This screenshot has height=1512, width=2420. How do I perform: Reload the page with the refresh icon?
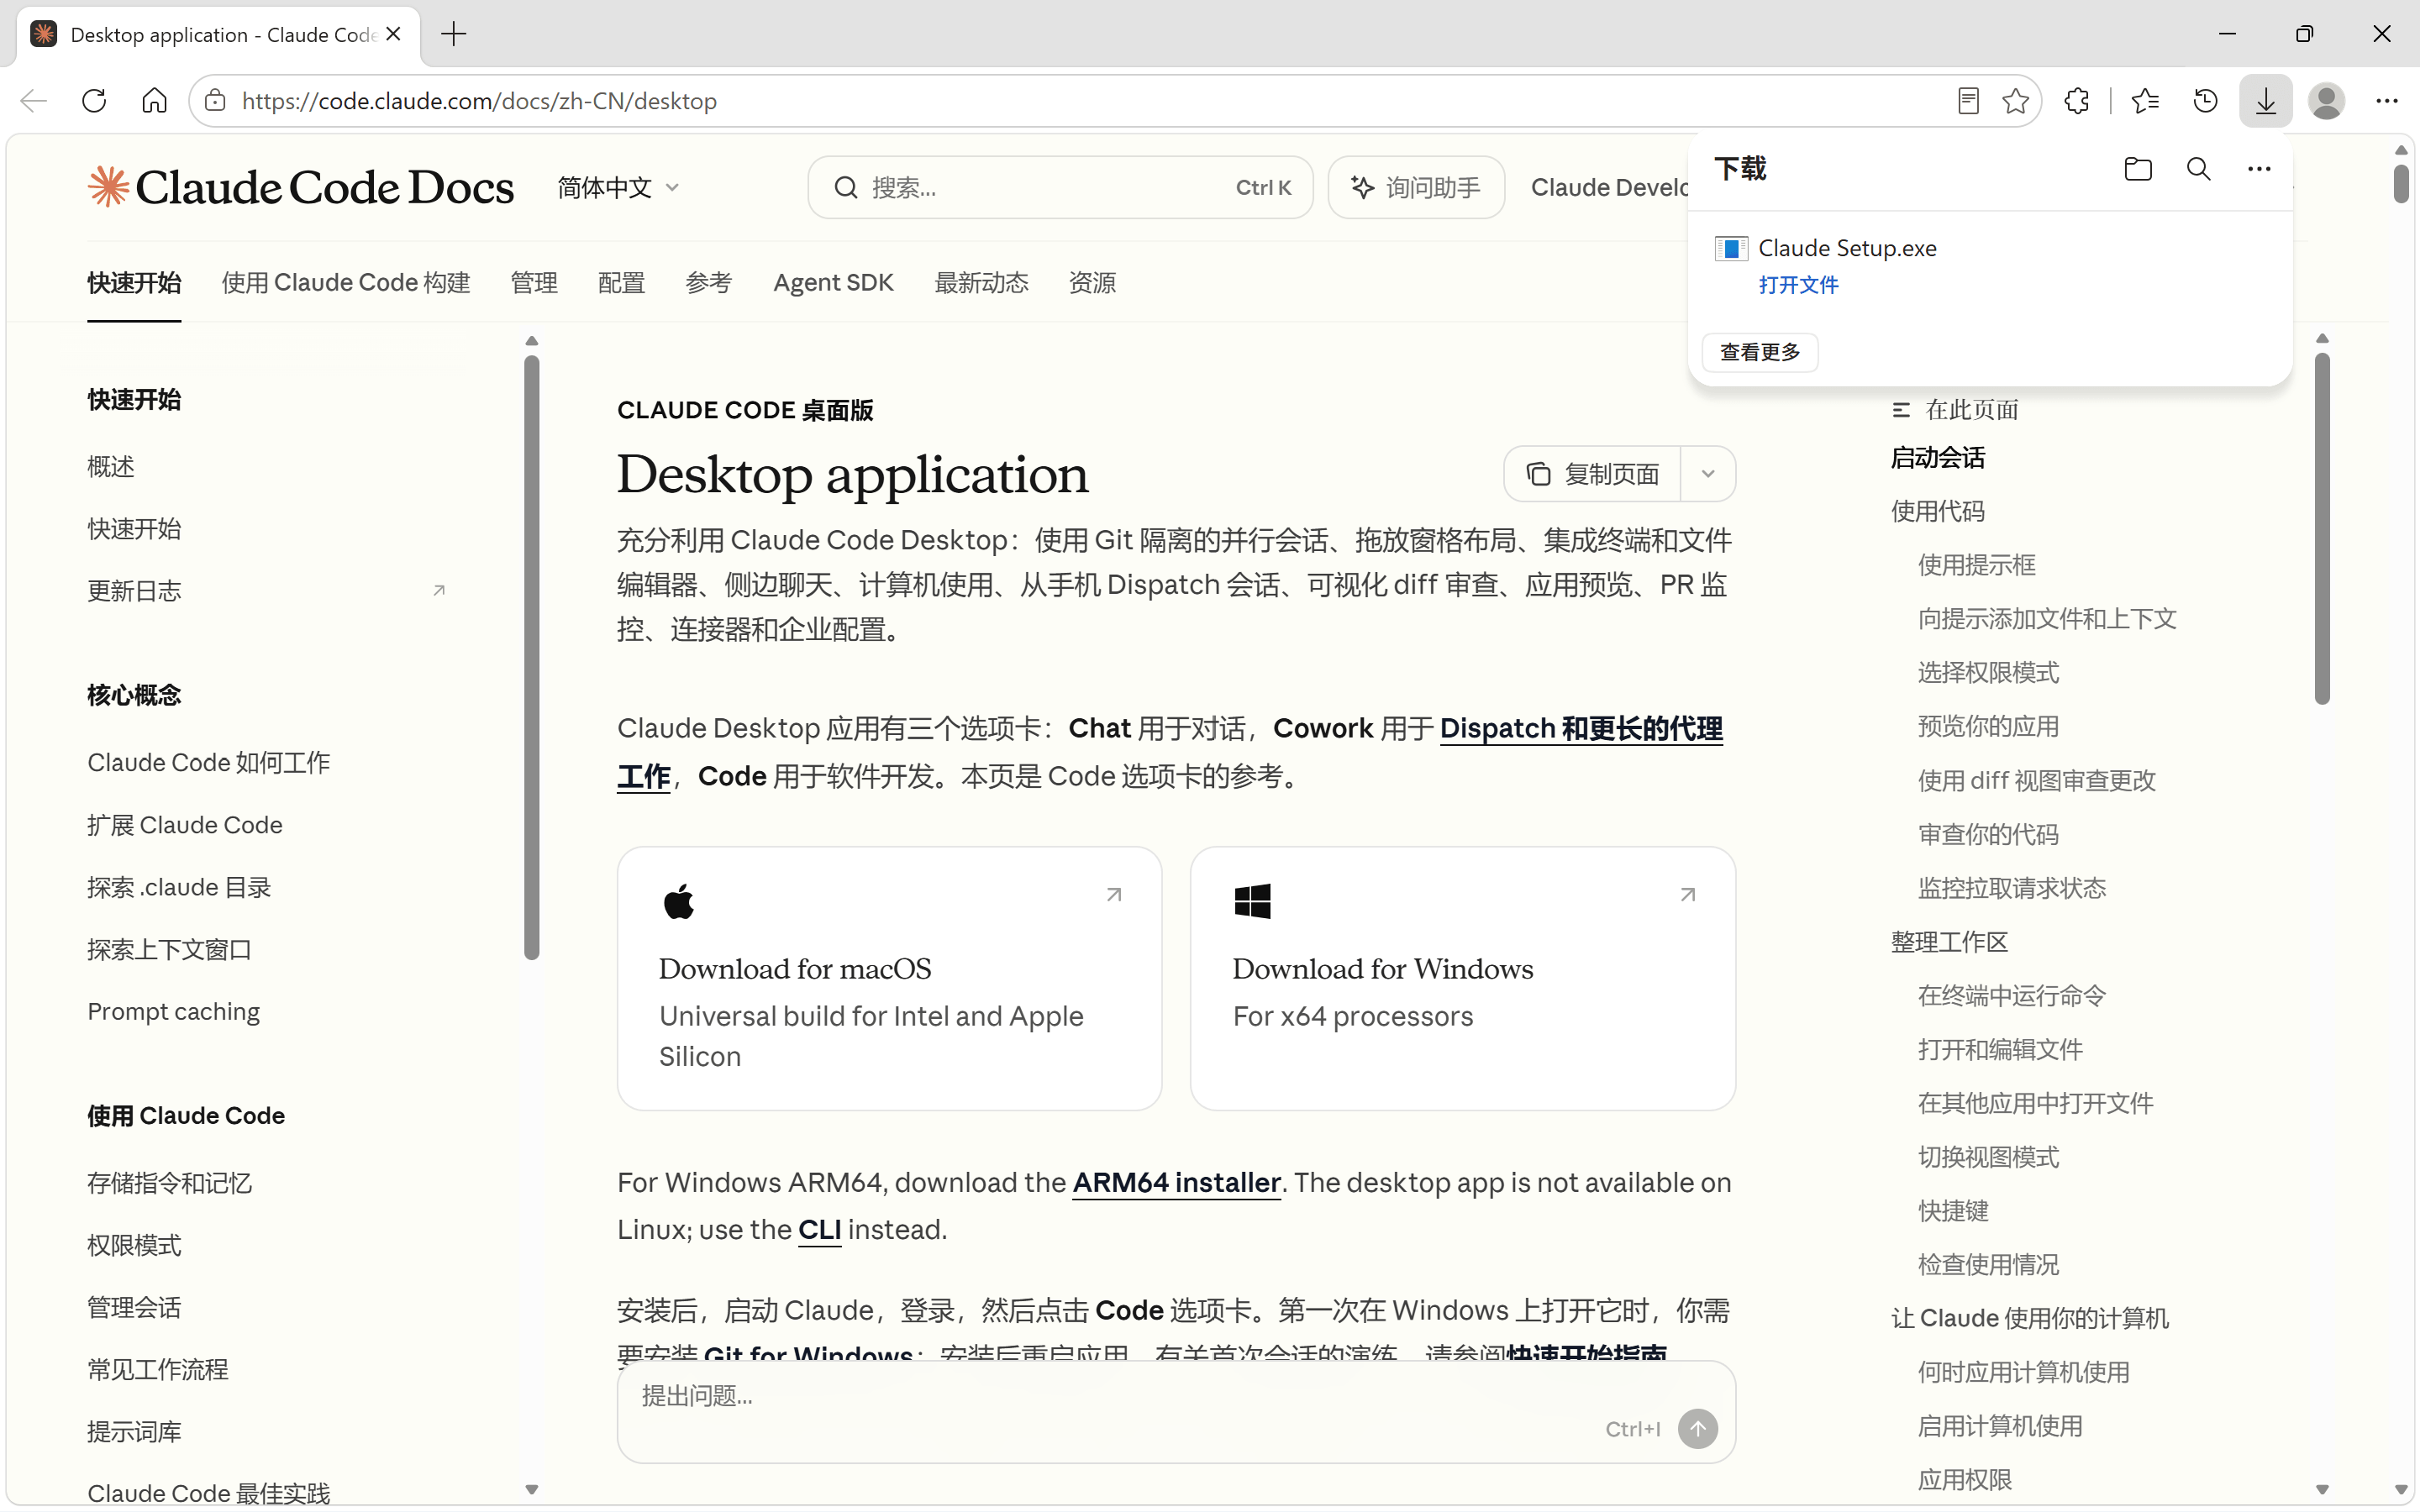click(x=94, y=101)
